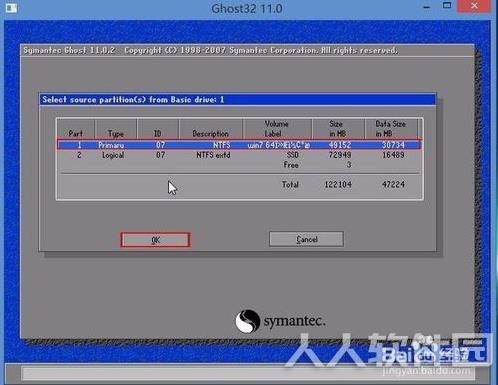The width and height of the screenshot is (498, 385).
Task: Click the Symantec logo
Action: pos(280,321)
